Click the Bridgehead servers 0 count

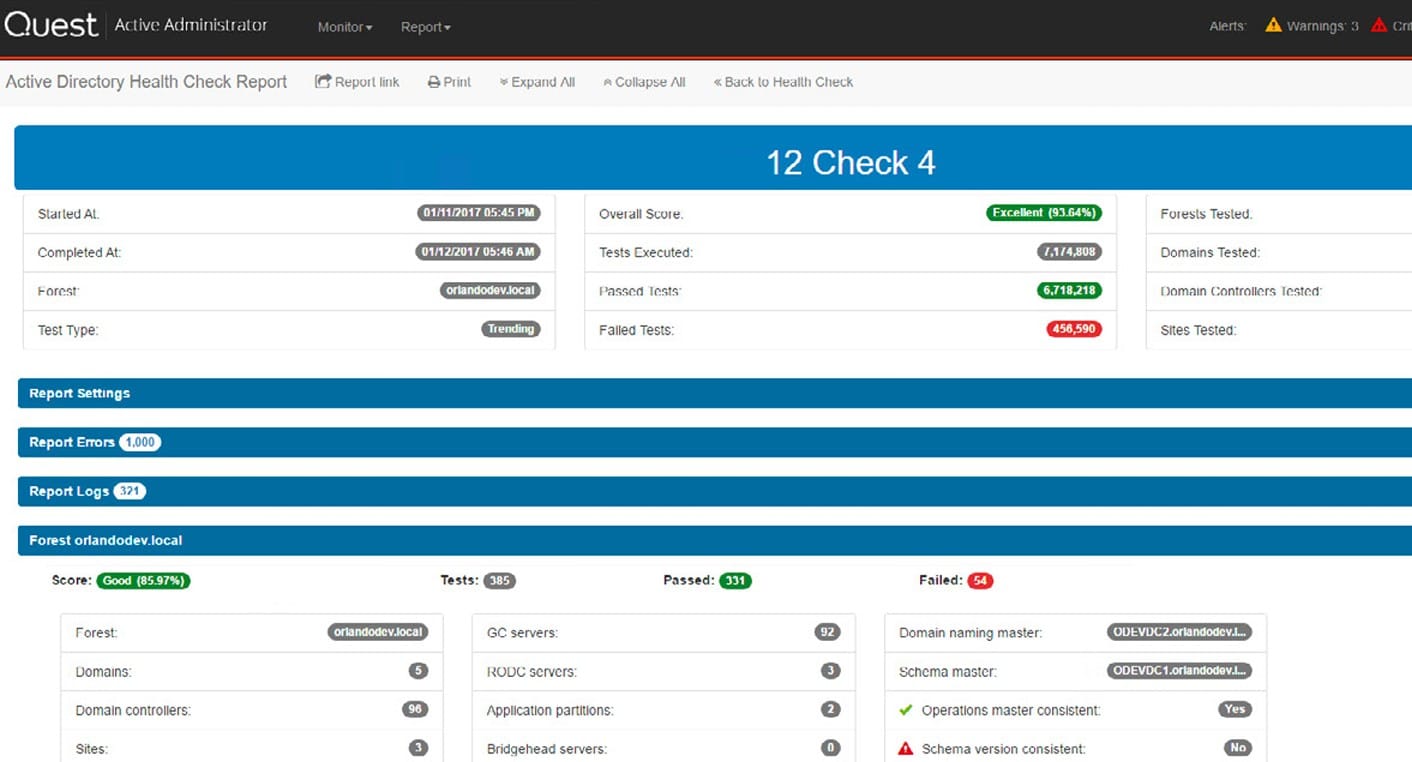[x=830, y=748]
